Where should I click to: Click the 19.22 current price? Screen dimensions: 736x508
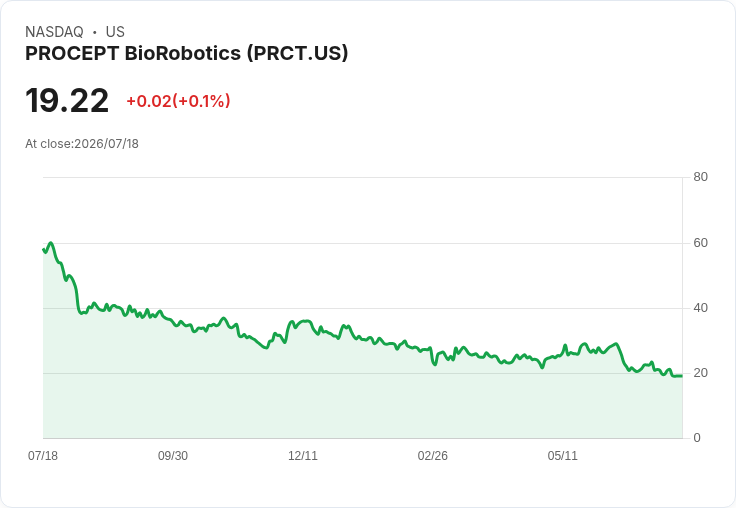(x=67, y=100)
